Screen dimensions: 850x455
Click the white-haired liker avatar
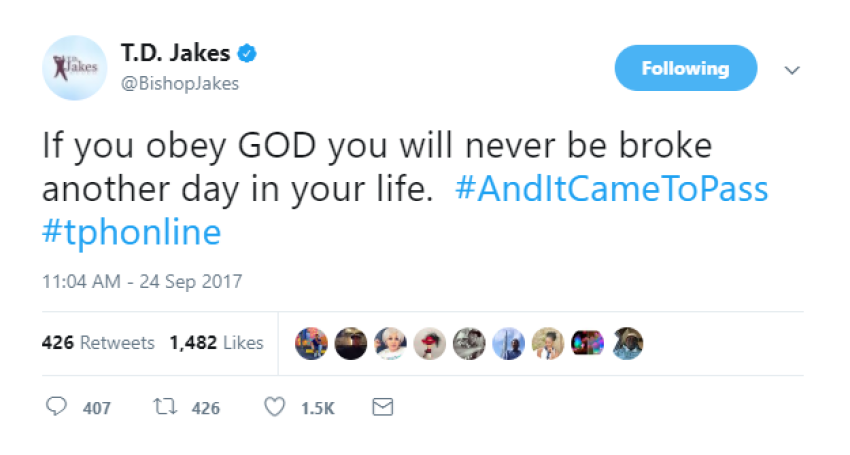click(x=390, y=343)
